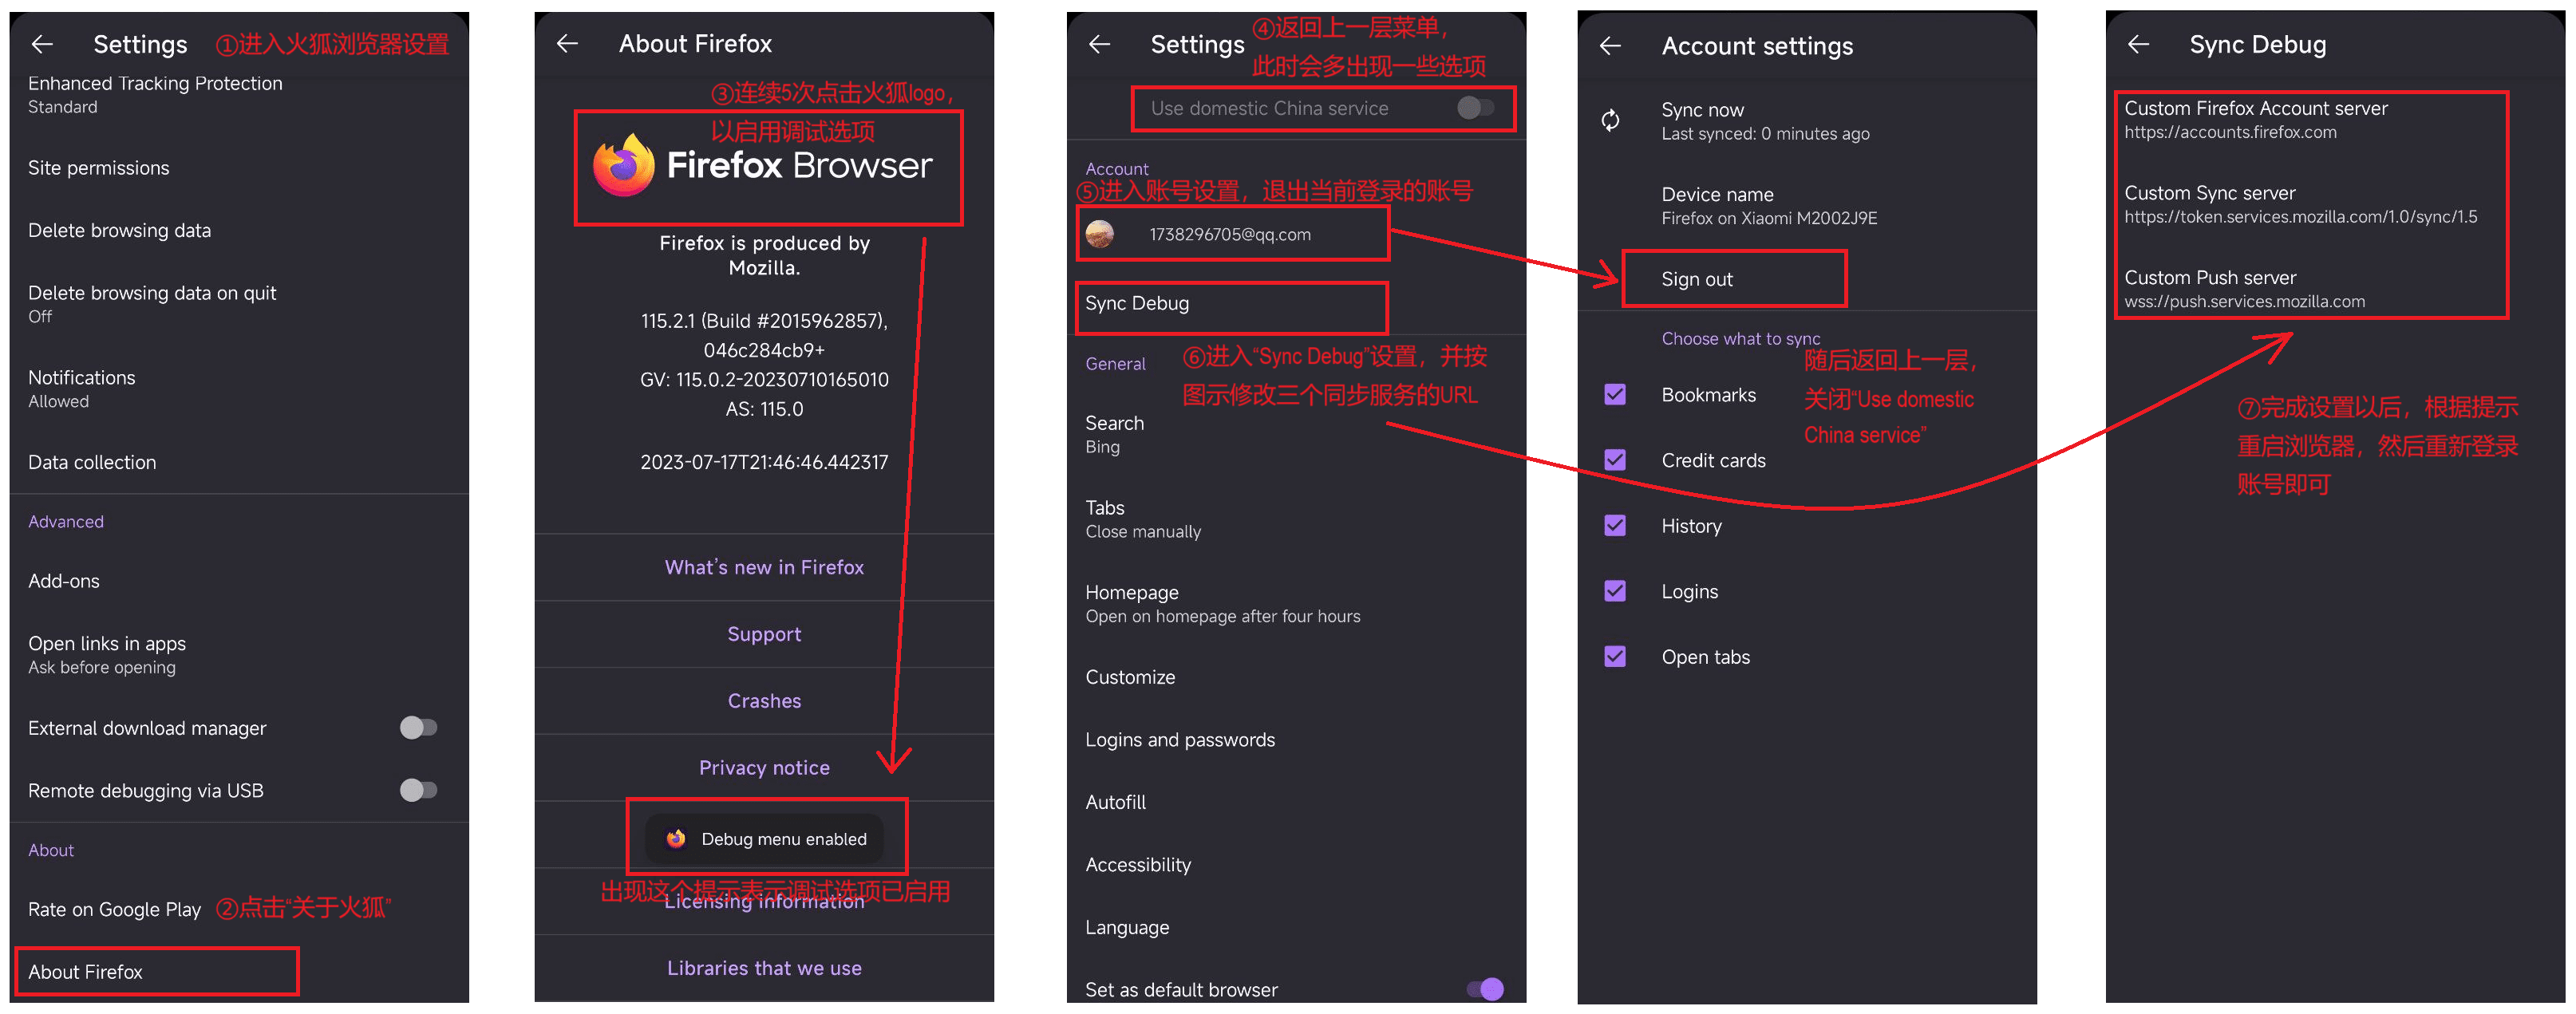Open Customize setting
This screenshot has height=1014, width=2576.
tap(1296, 677)
